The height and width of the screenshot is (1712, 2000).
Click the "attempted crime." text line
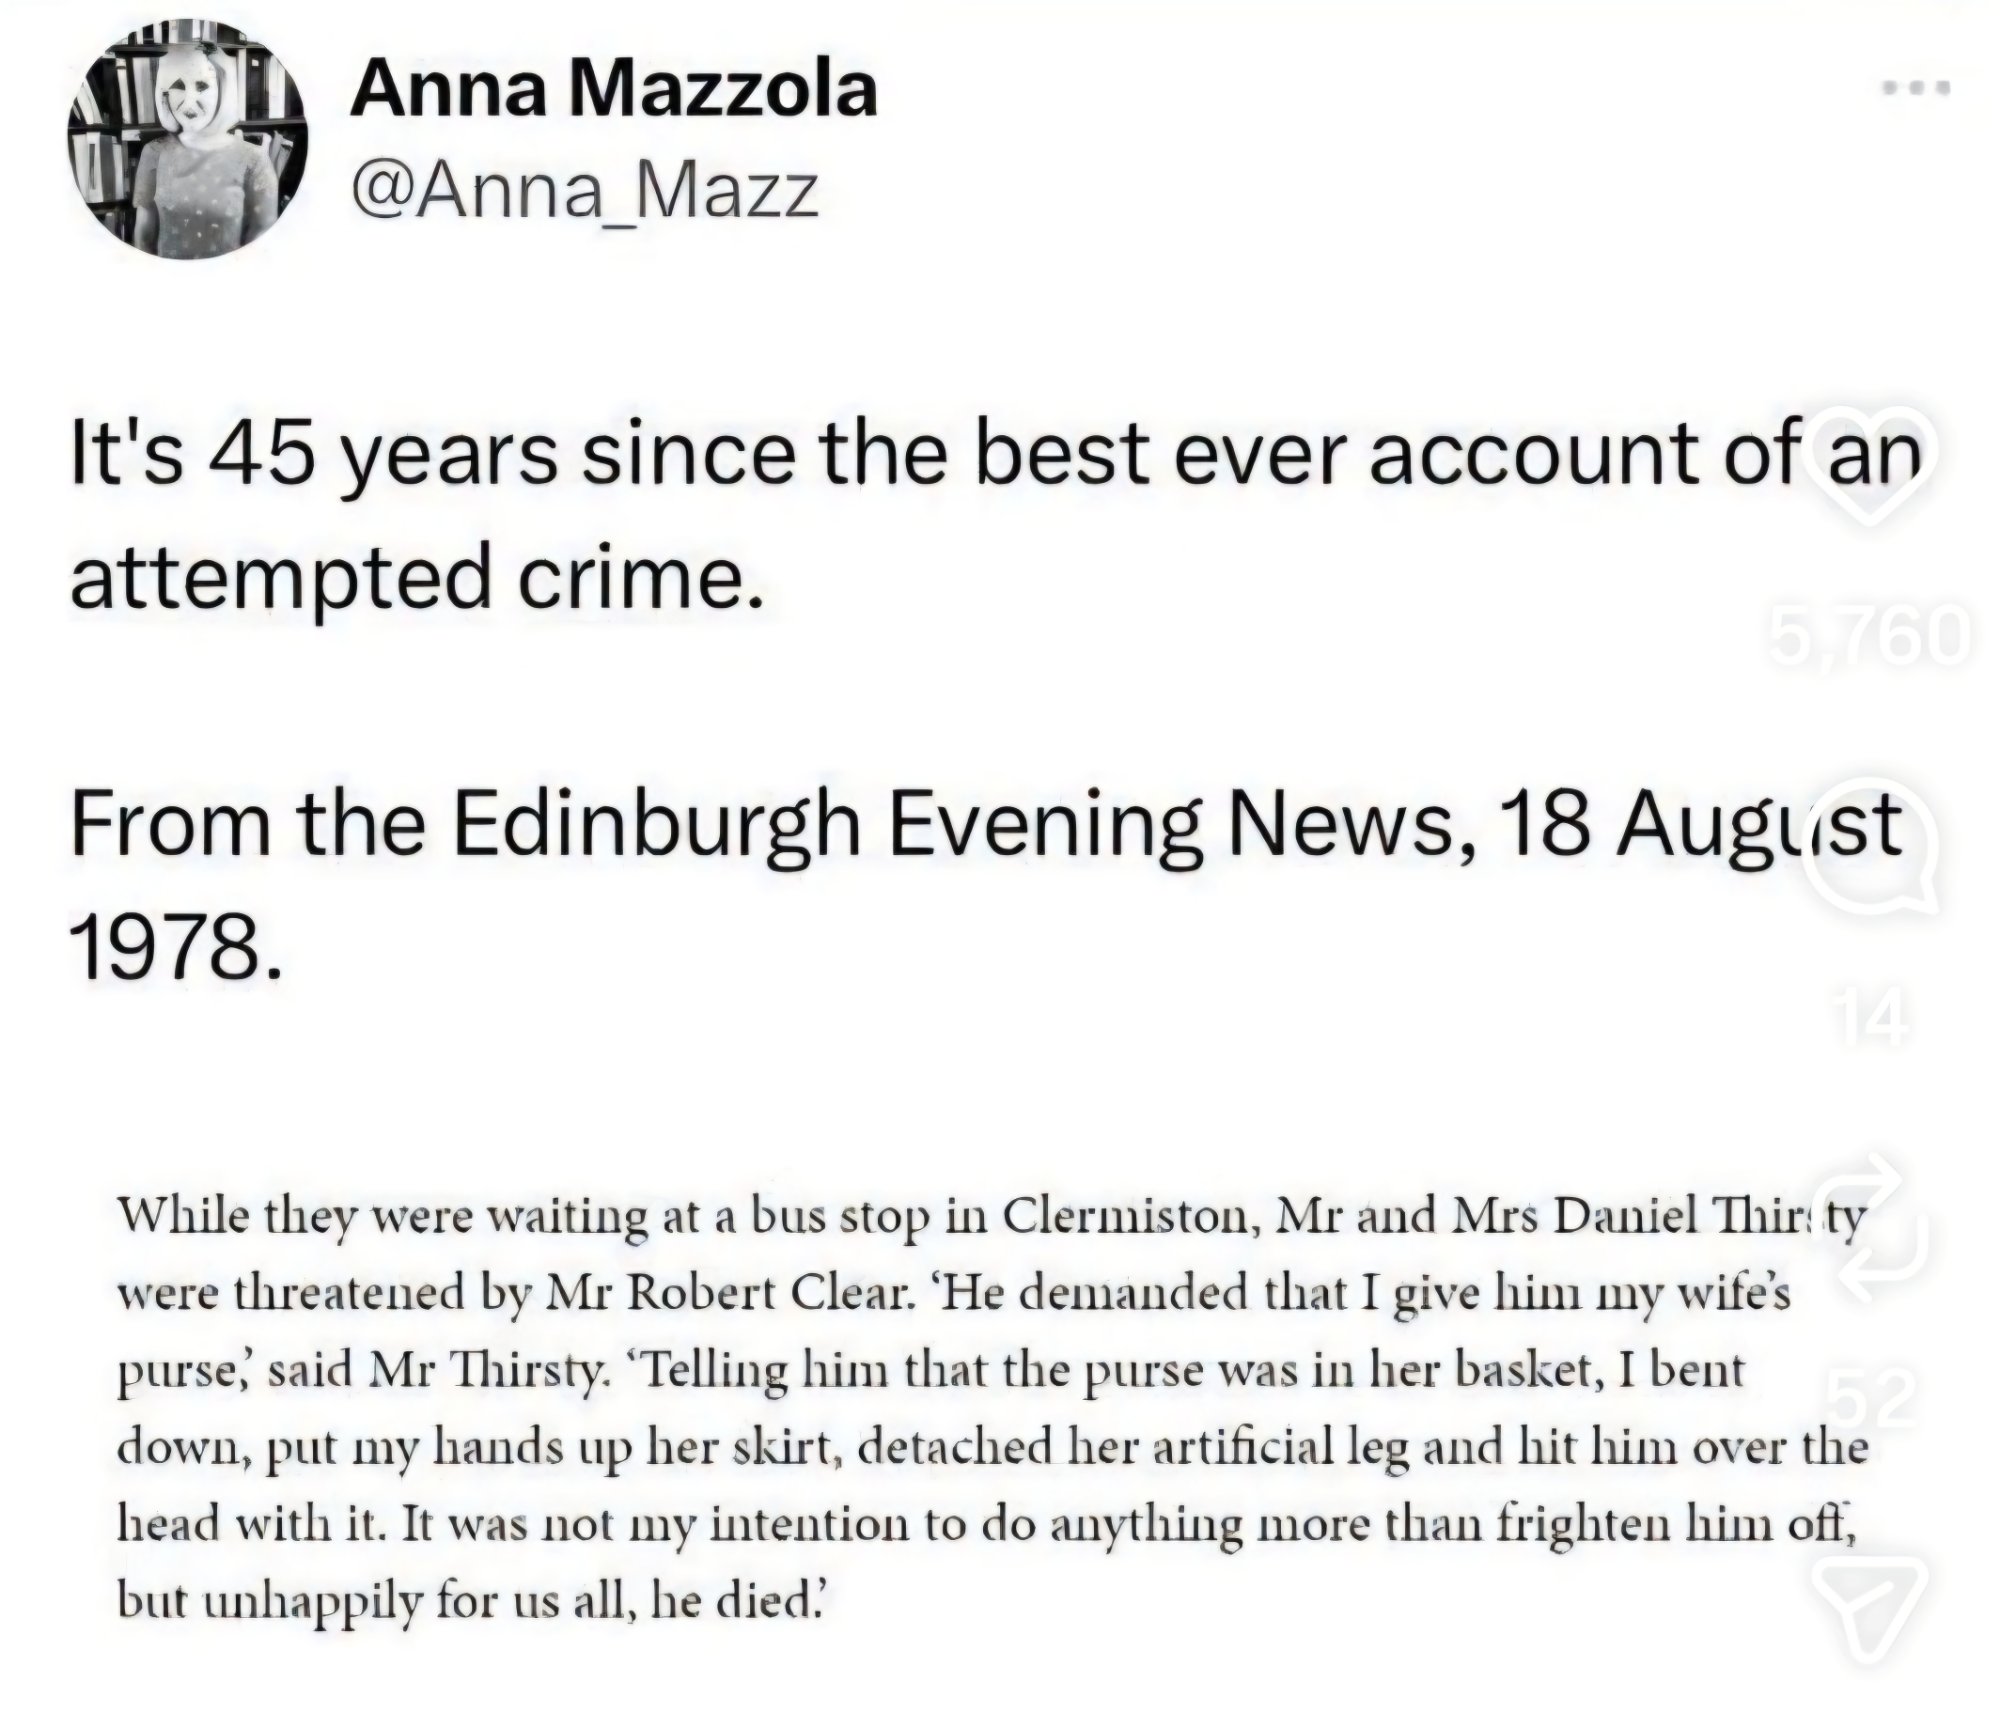tap(417, 578)
